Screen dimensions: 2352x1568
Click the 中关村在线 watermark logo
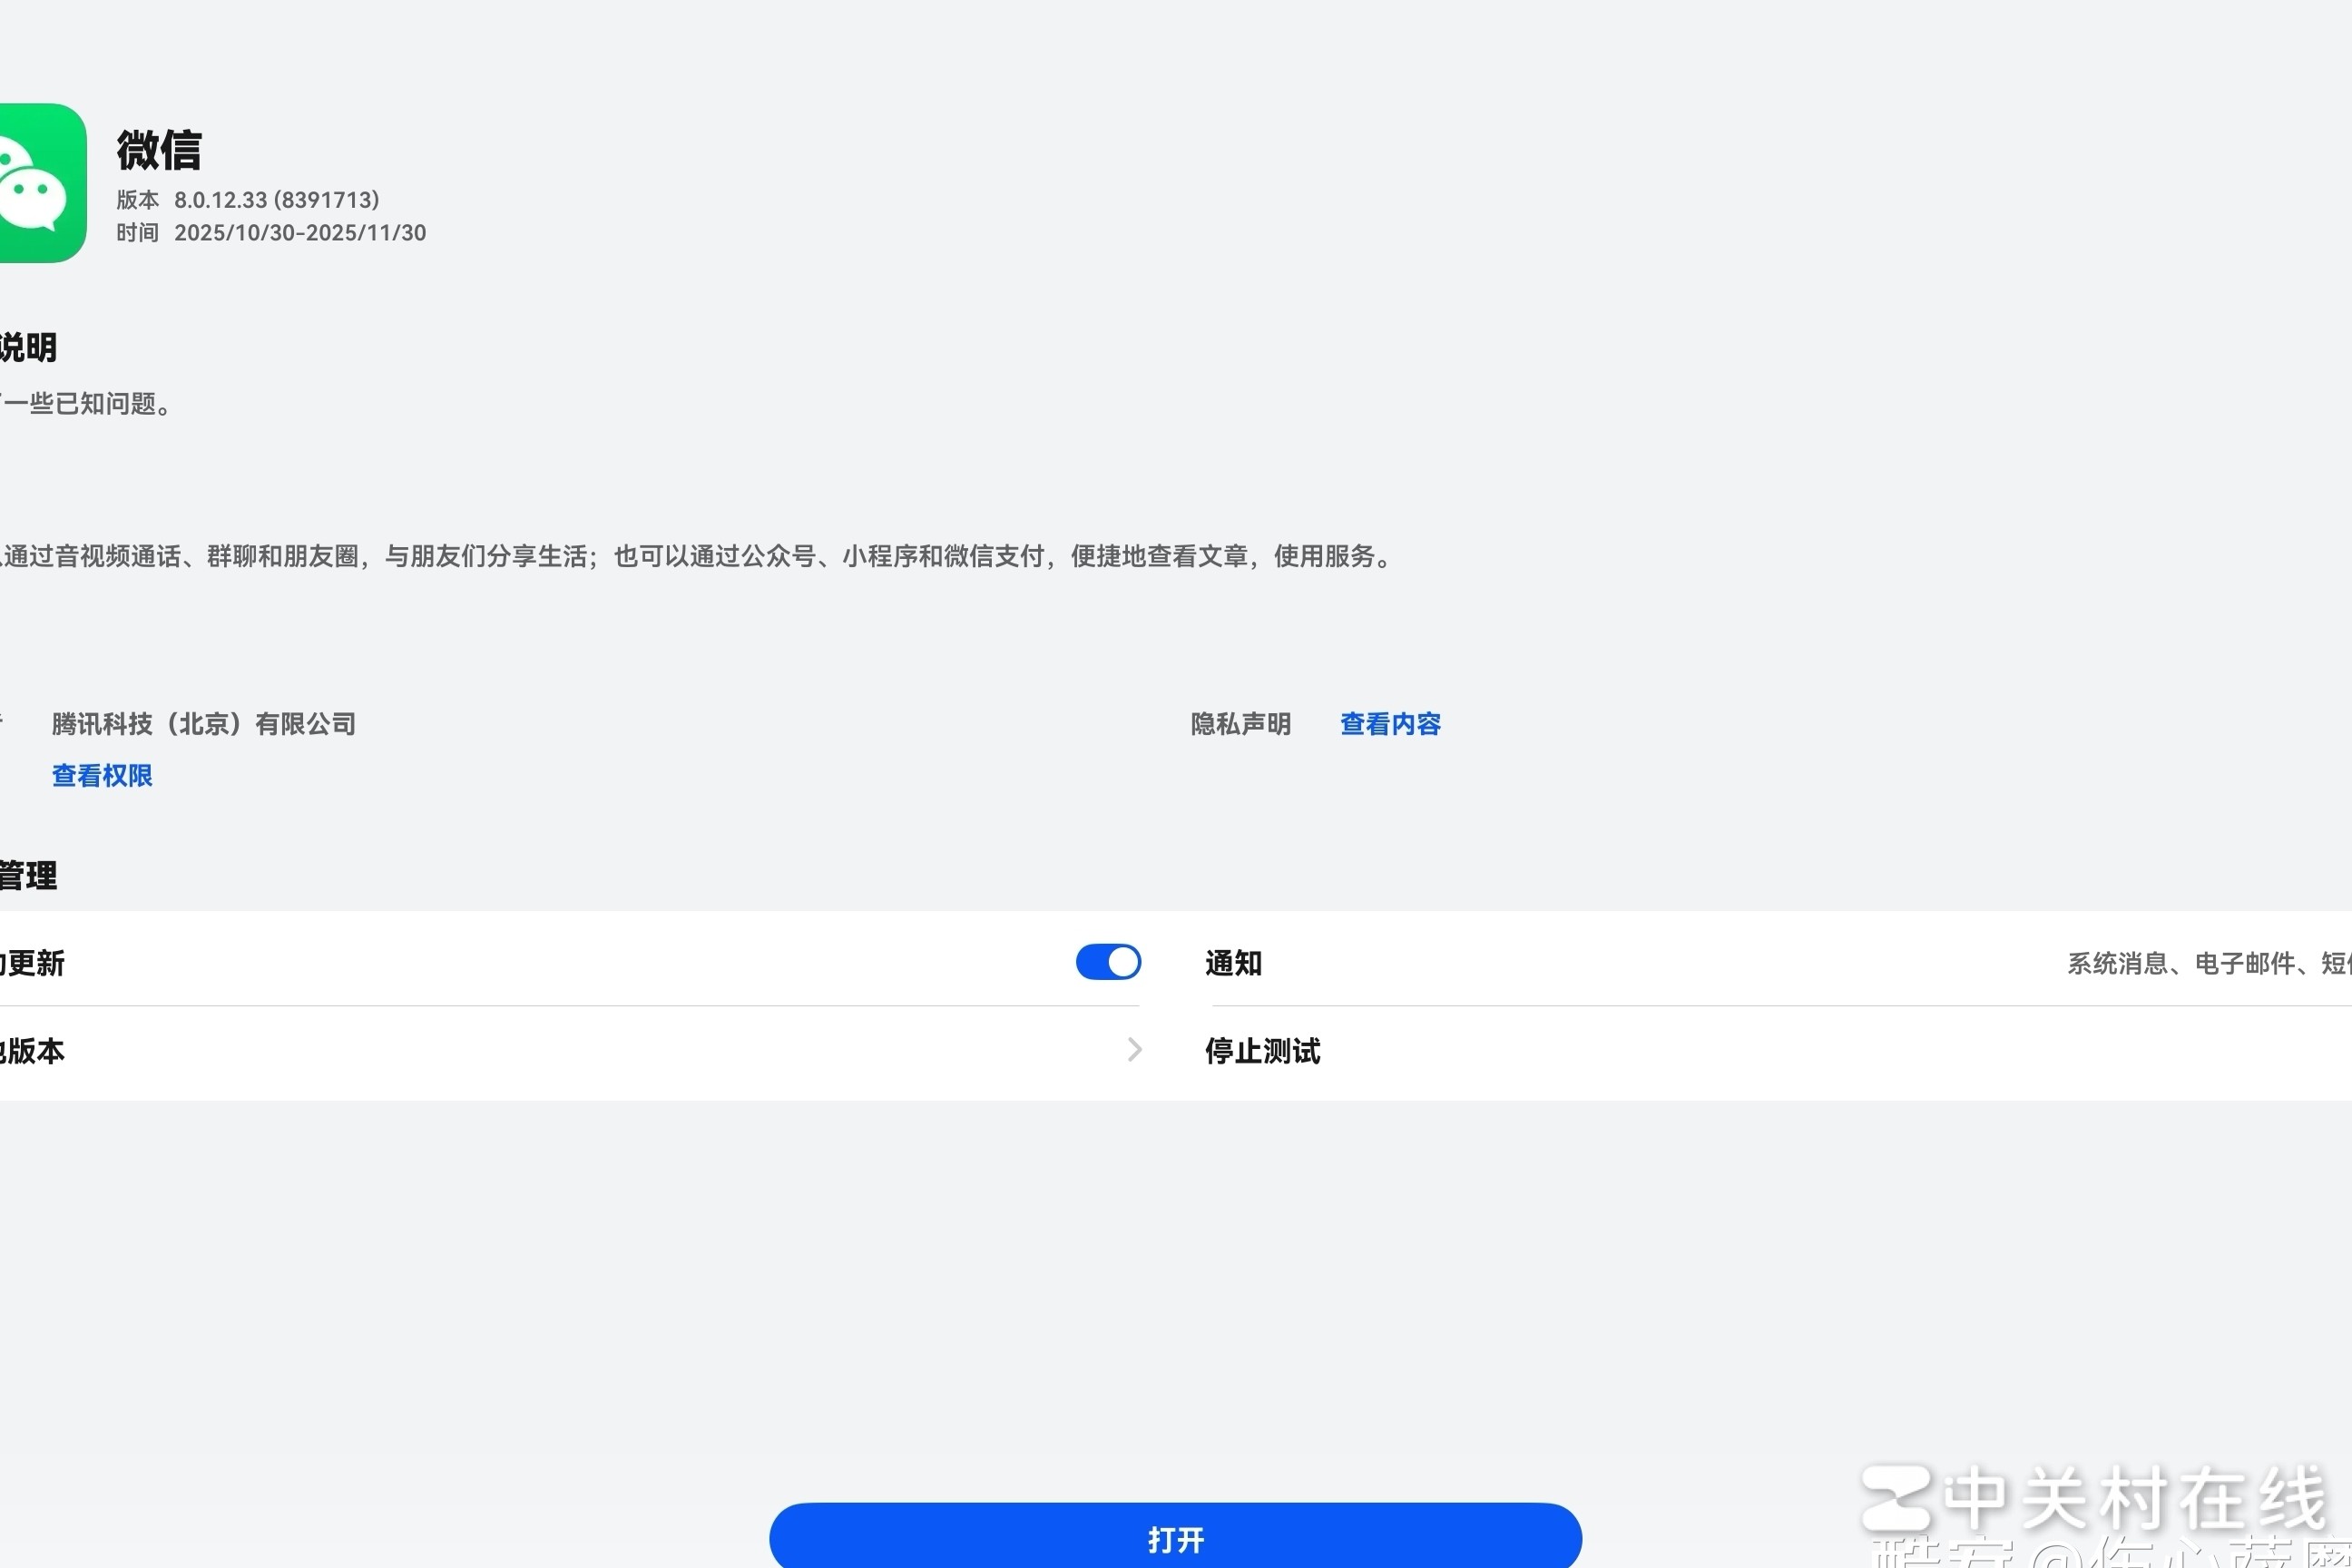click(2095, 1499)
